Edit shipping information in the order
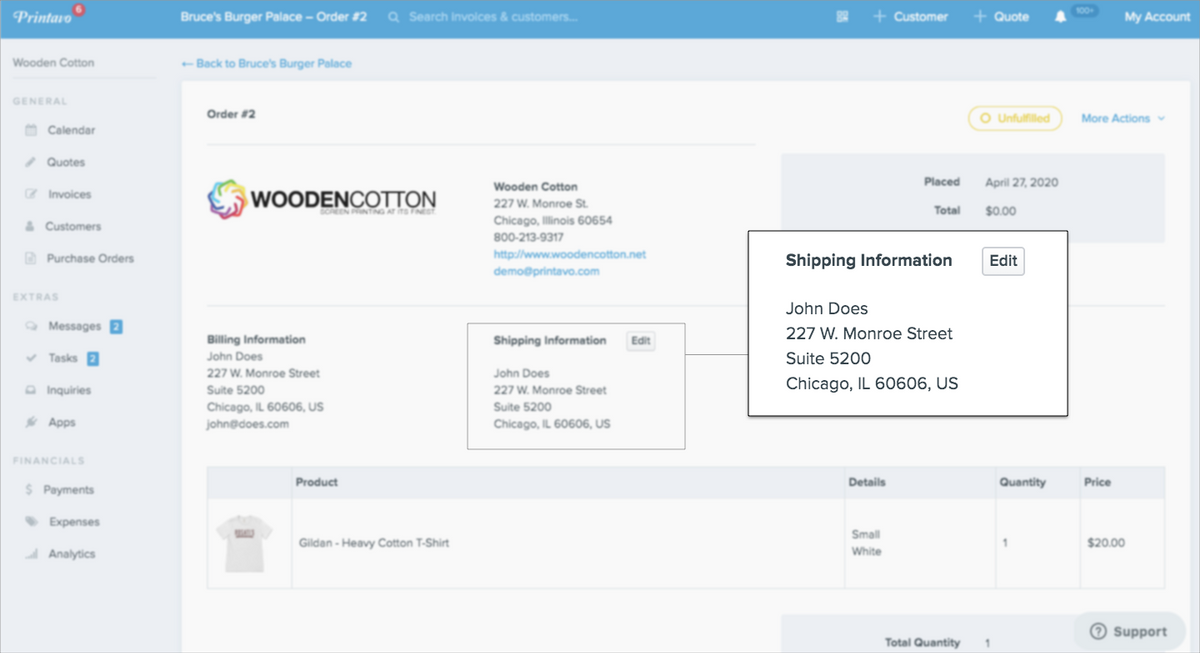The height and width of the screenshot is (653, 1200). click(641, 341)
